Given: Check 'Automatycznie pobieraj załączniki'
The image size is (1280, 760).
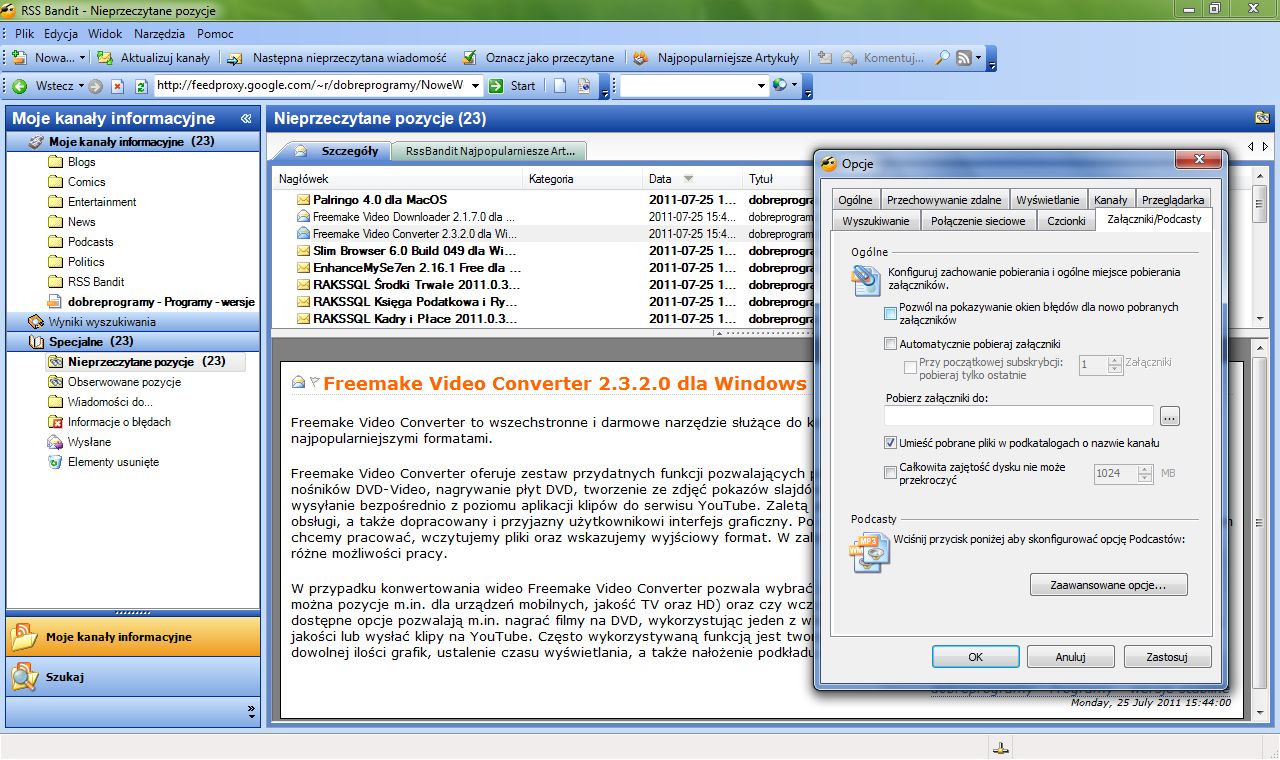Looking at the screenshot, I should [x=891, y=344].
